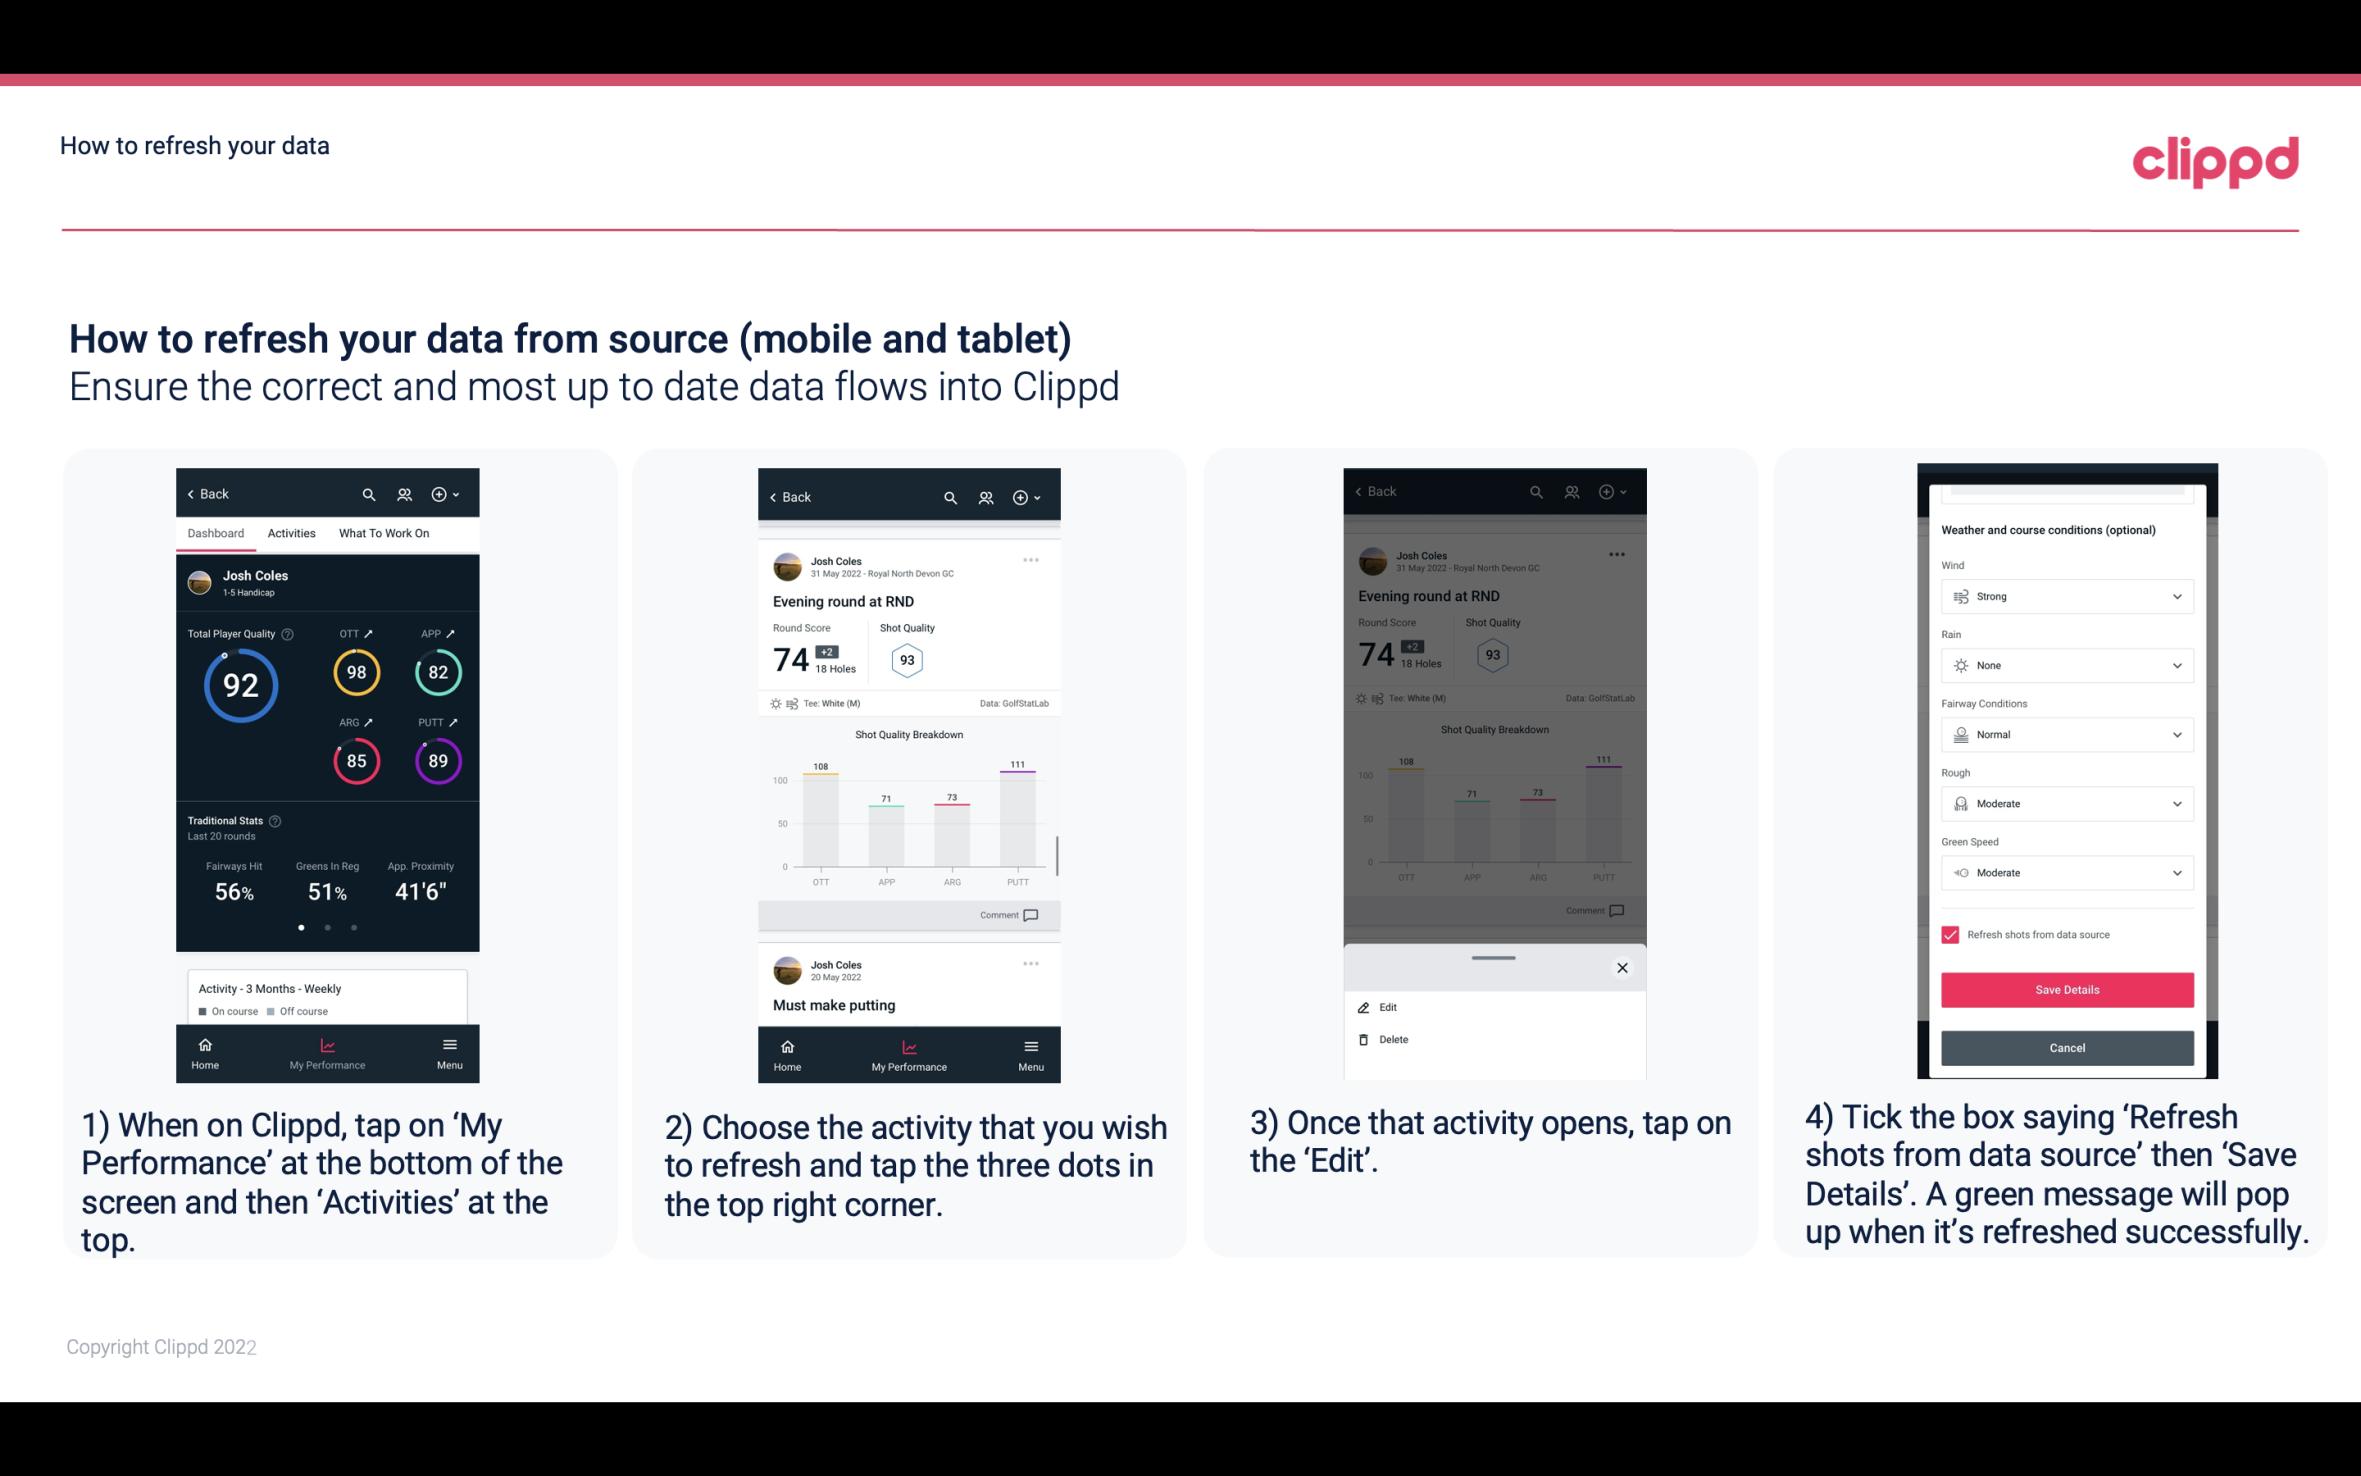Tap the Back navigation icon
Image resolution: width=2361 pixels, height=1476 pixels.
(197, 493)
